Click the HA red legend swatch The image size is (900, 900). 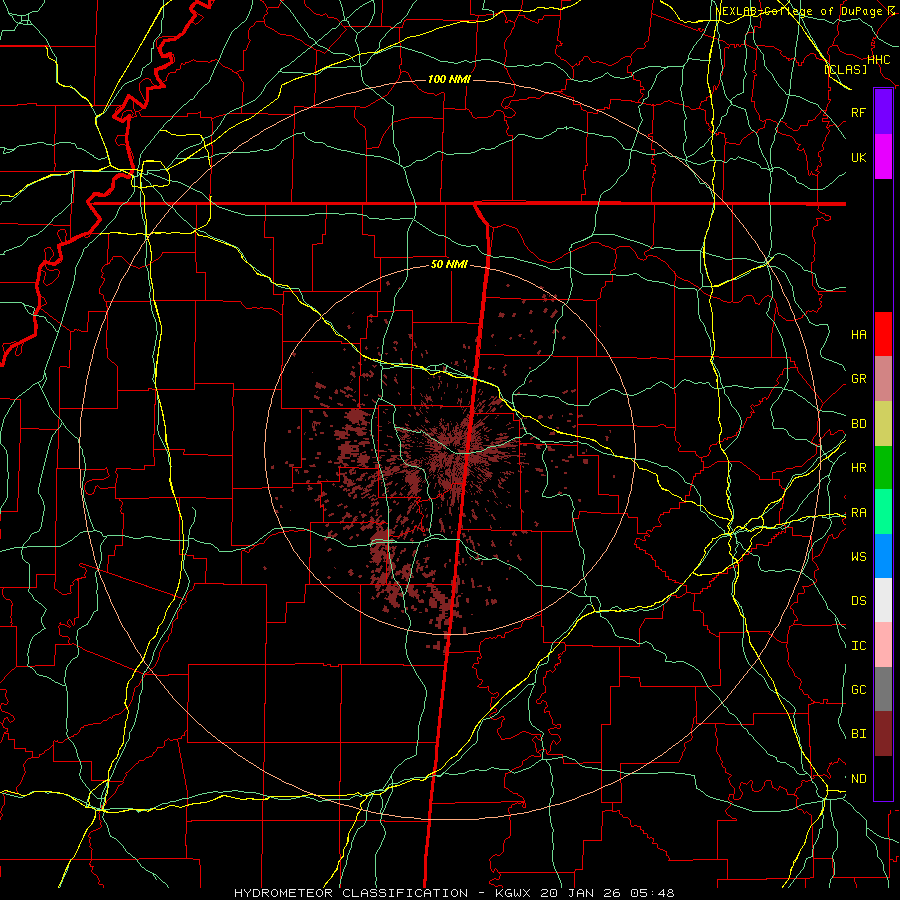[x=883, y=334]
